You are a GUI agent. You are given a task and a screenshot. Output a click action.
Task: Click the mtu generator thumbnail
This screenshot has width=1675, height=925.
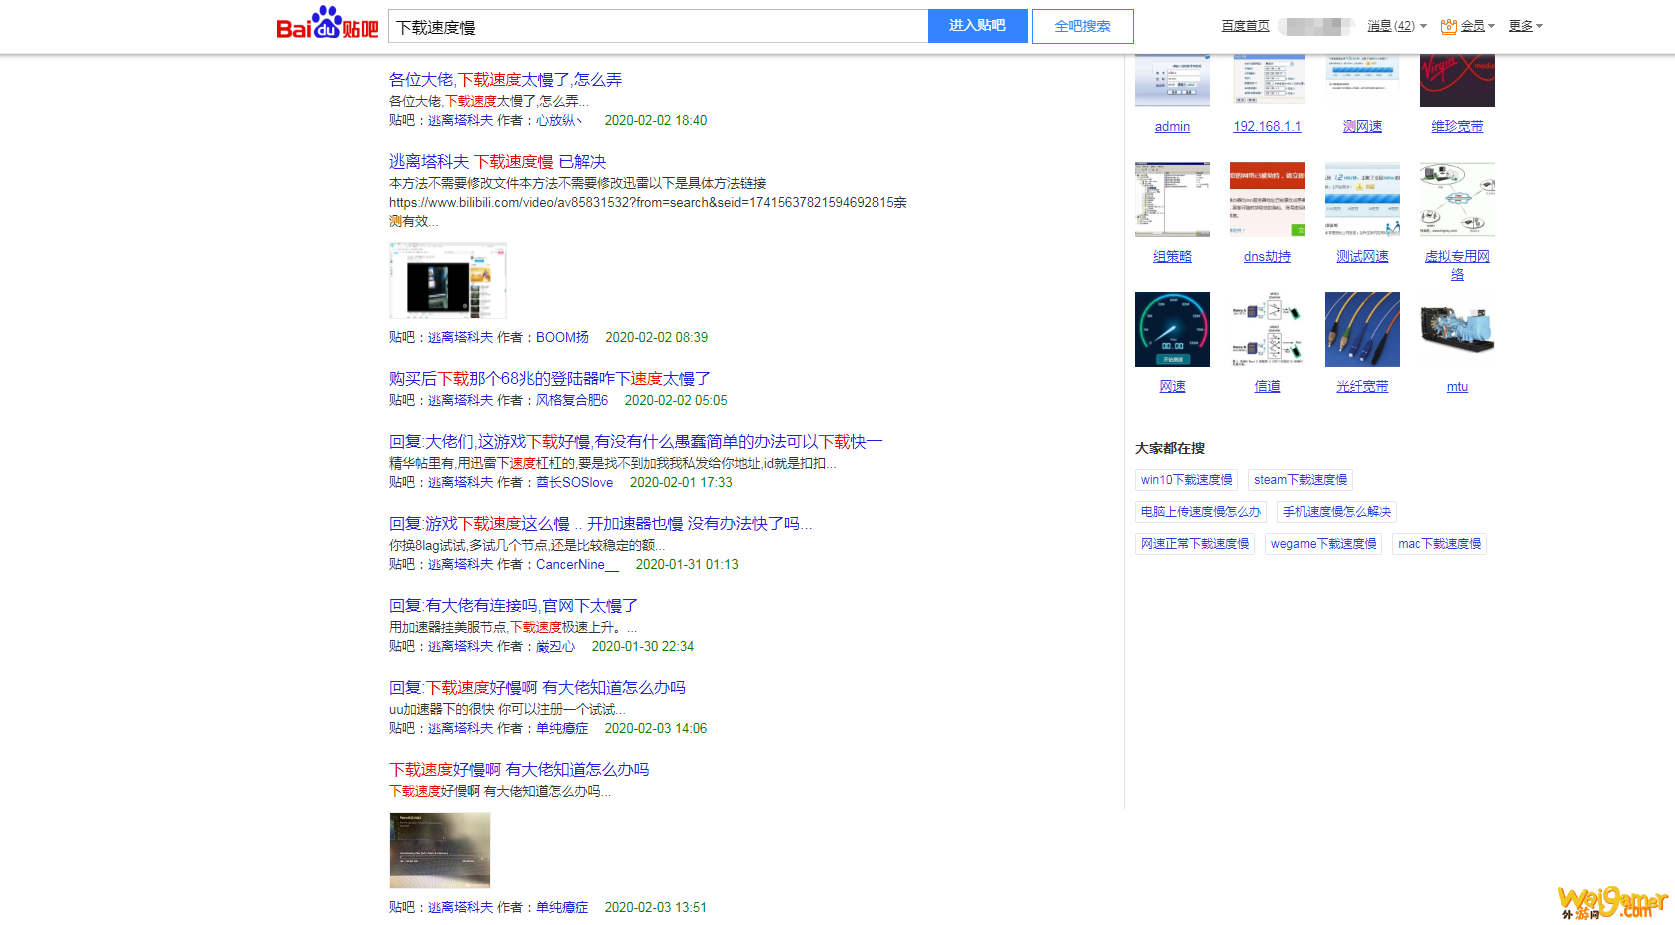[x=1457, y=329]
